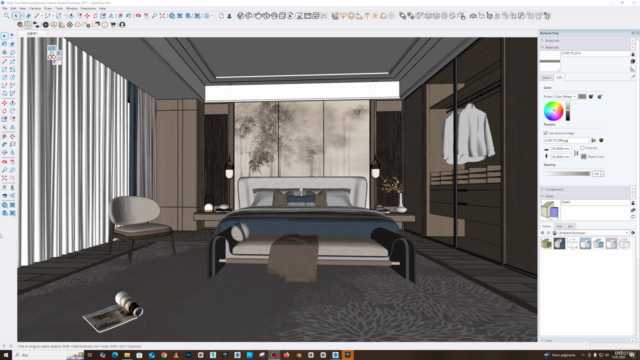
Task: Switch to Materials Edit tab
Action: coord(559,77)
